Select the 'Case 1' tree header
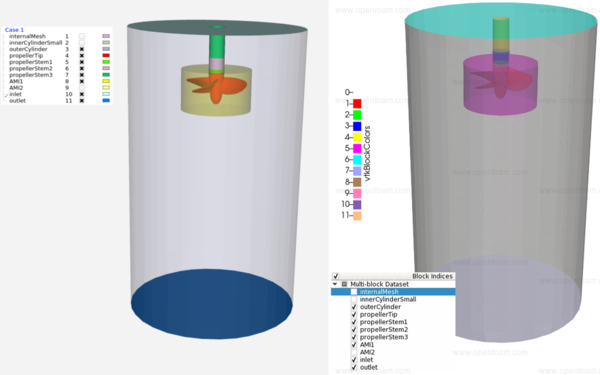The width and height of the screenshot is (600, 375). [14, 30]
